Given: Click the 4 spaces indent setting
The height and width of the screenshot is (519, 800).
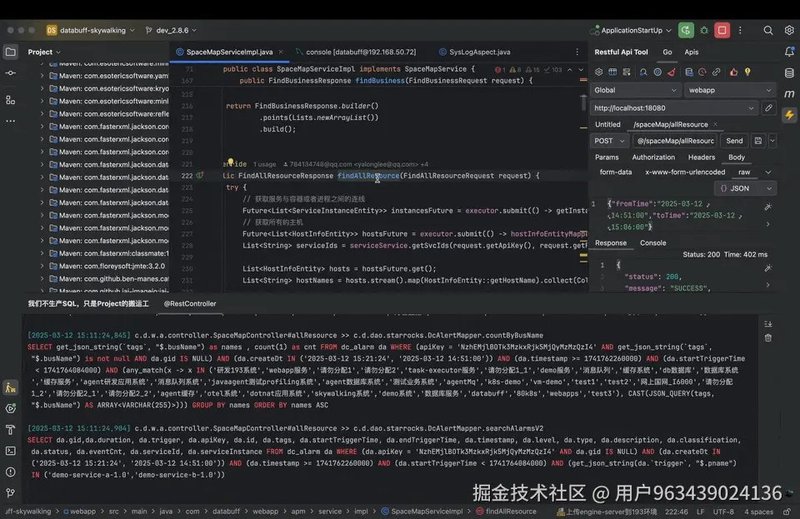Looking at the screenshot, I should (759, 511).
